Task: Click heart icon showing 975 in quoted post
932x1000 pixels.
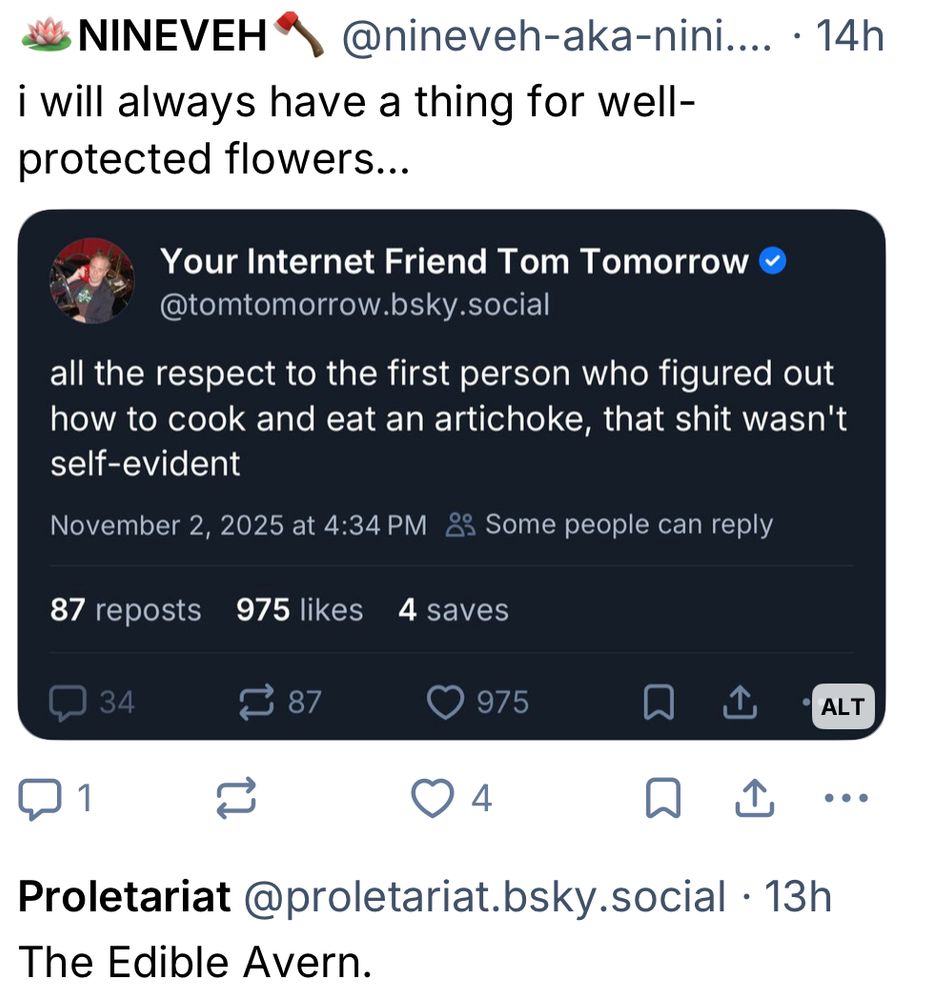Action: tap(446, 703)
